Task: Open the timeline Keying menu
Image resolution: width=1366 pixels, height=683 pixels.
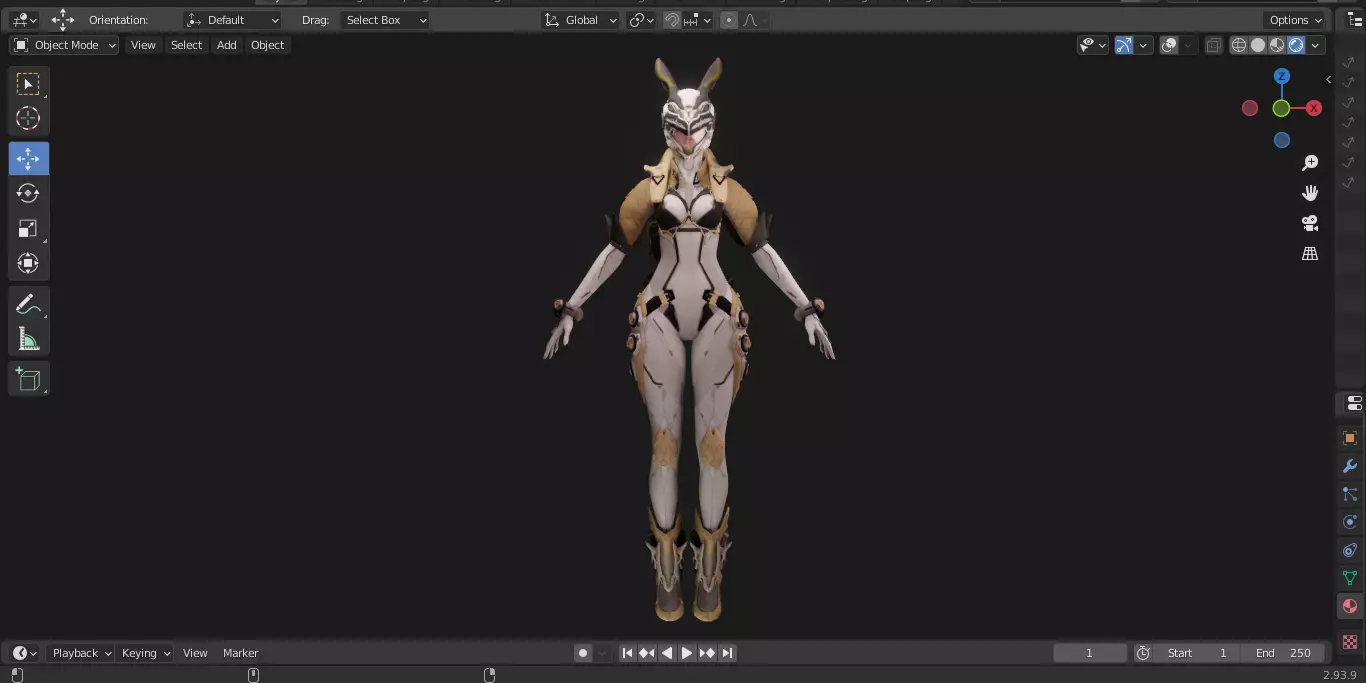Action: click(x=145, y=653)
